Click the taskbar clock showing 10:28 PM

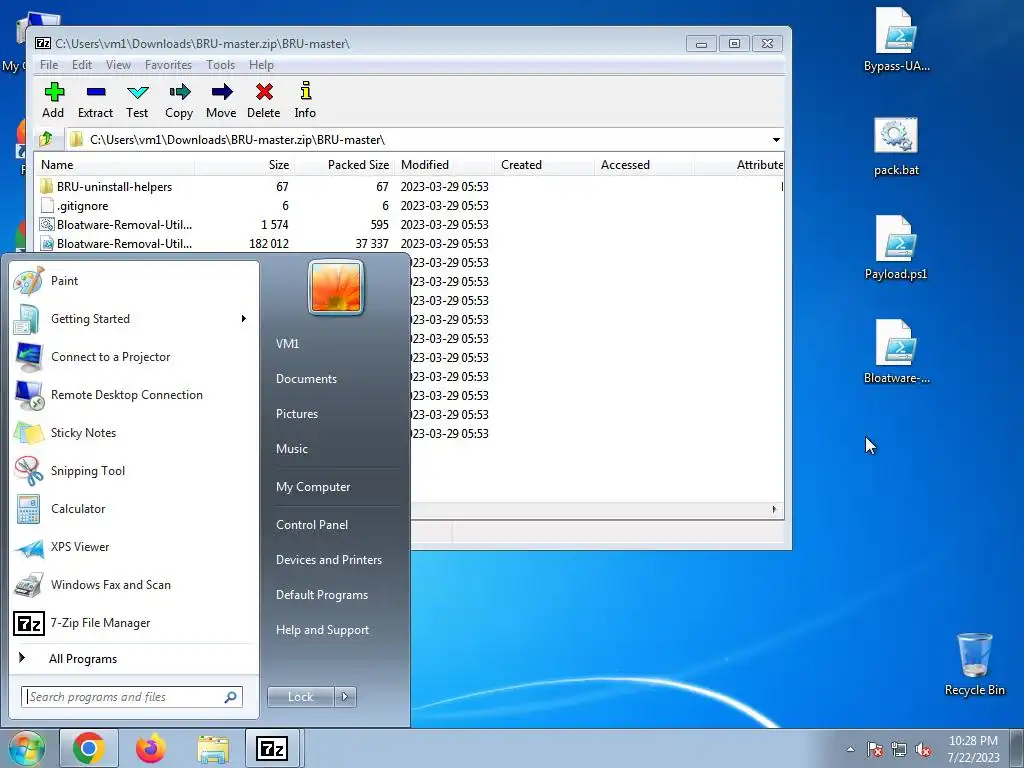[973, 749]
